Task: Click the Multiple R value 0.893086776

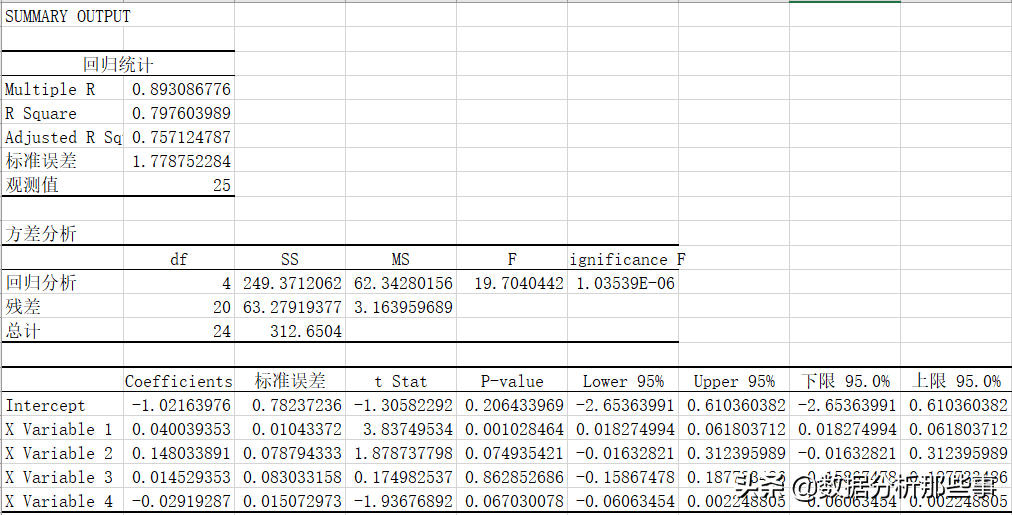Action: [181, 89]
